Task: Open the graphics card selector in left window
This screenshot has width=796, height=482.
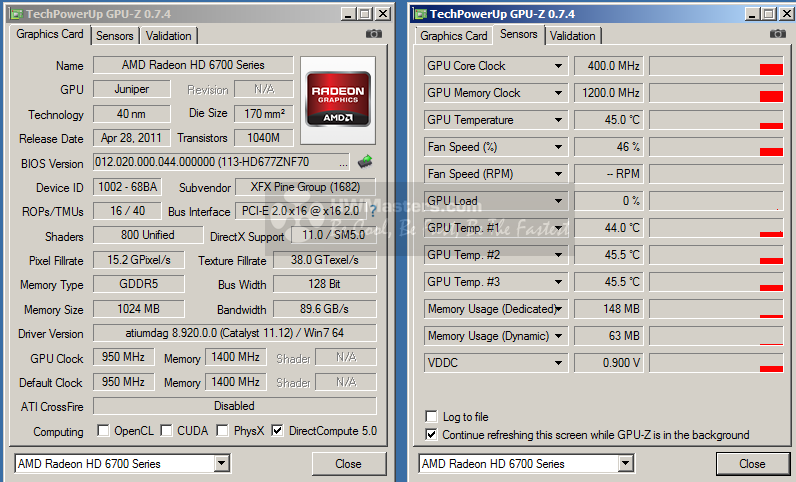Action: [221, 464]
